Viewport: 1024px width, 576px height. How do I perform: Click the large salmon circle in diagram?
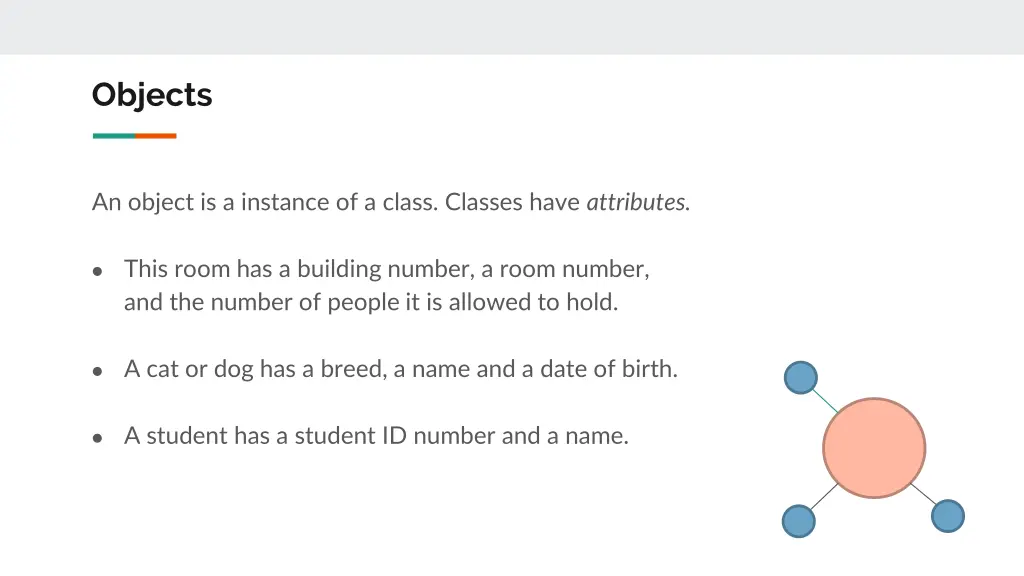pyautogui.click(x=874, y=448)
